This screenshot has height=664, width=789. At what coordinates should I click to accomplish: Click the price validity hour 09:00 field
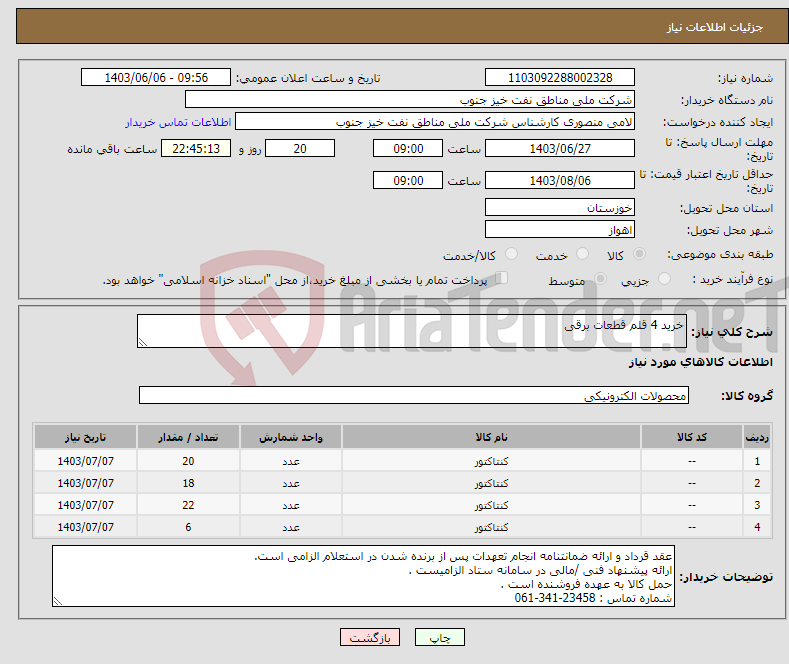tap(408, 180)
